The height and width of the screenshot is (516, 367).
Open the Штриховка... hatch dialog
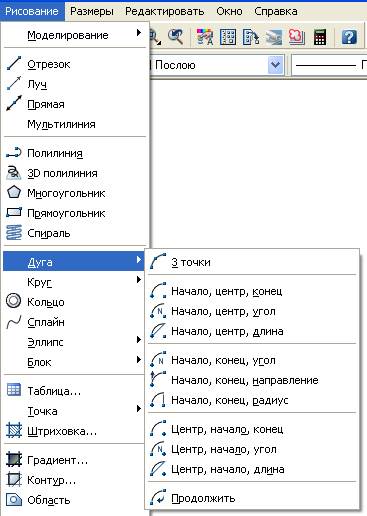pos(75,431)
